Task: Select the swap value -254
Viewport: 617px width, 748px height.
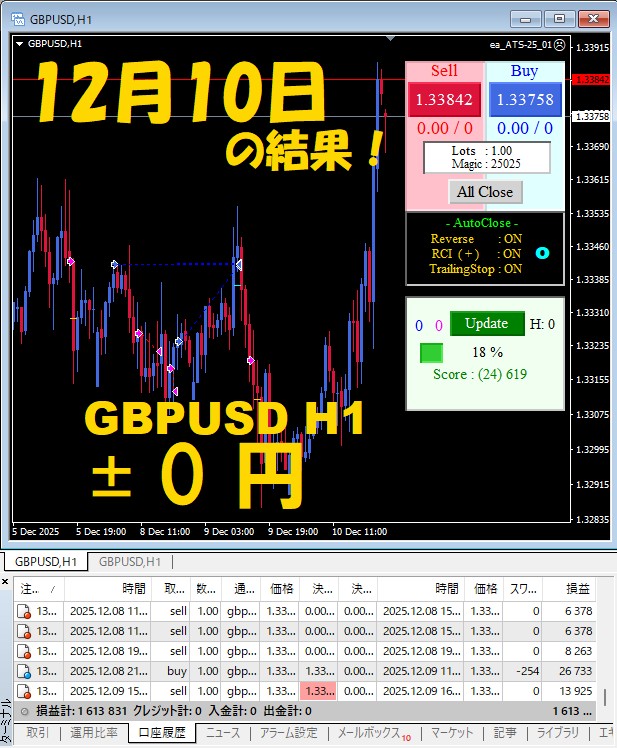Action: tap(527, 671)
